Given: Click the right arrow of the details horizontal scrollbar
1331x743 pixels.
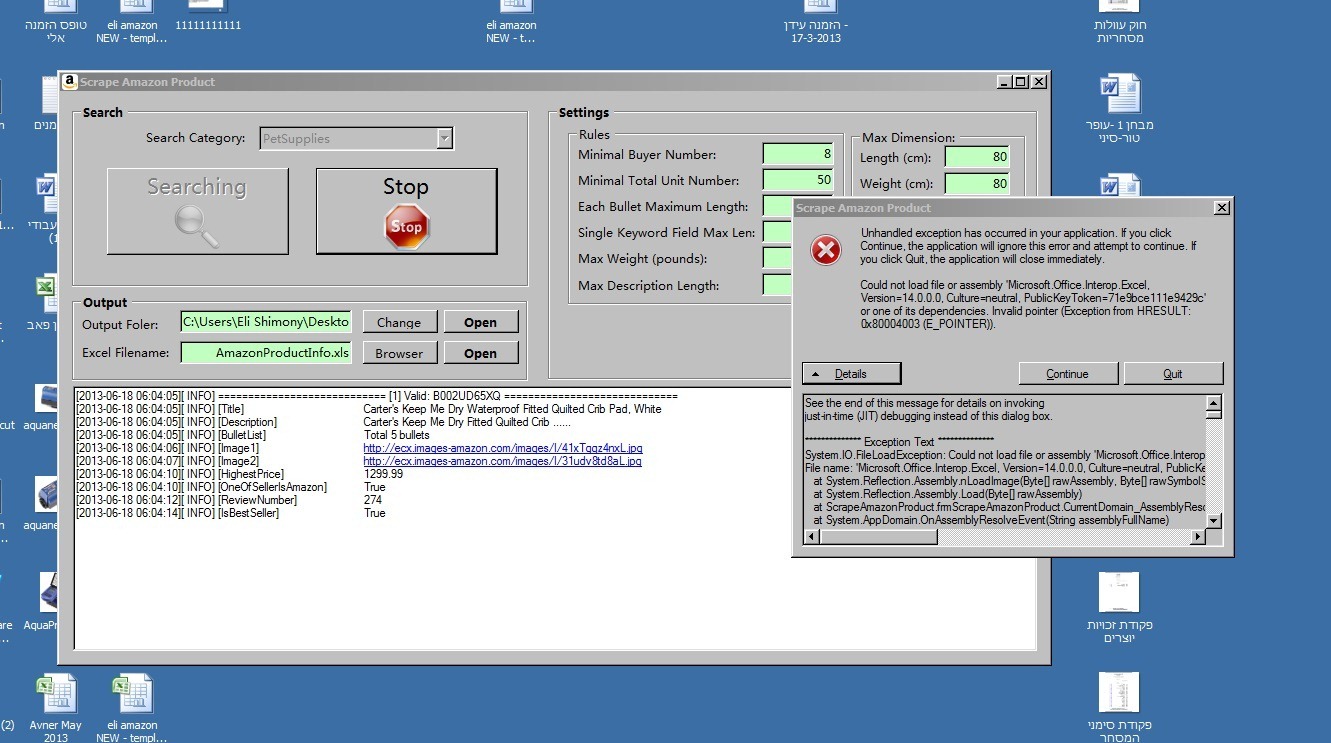Looking at the screenshot, I should tap(1198, 537).
